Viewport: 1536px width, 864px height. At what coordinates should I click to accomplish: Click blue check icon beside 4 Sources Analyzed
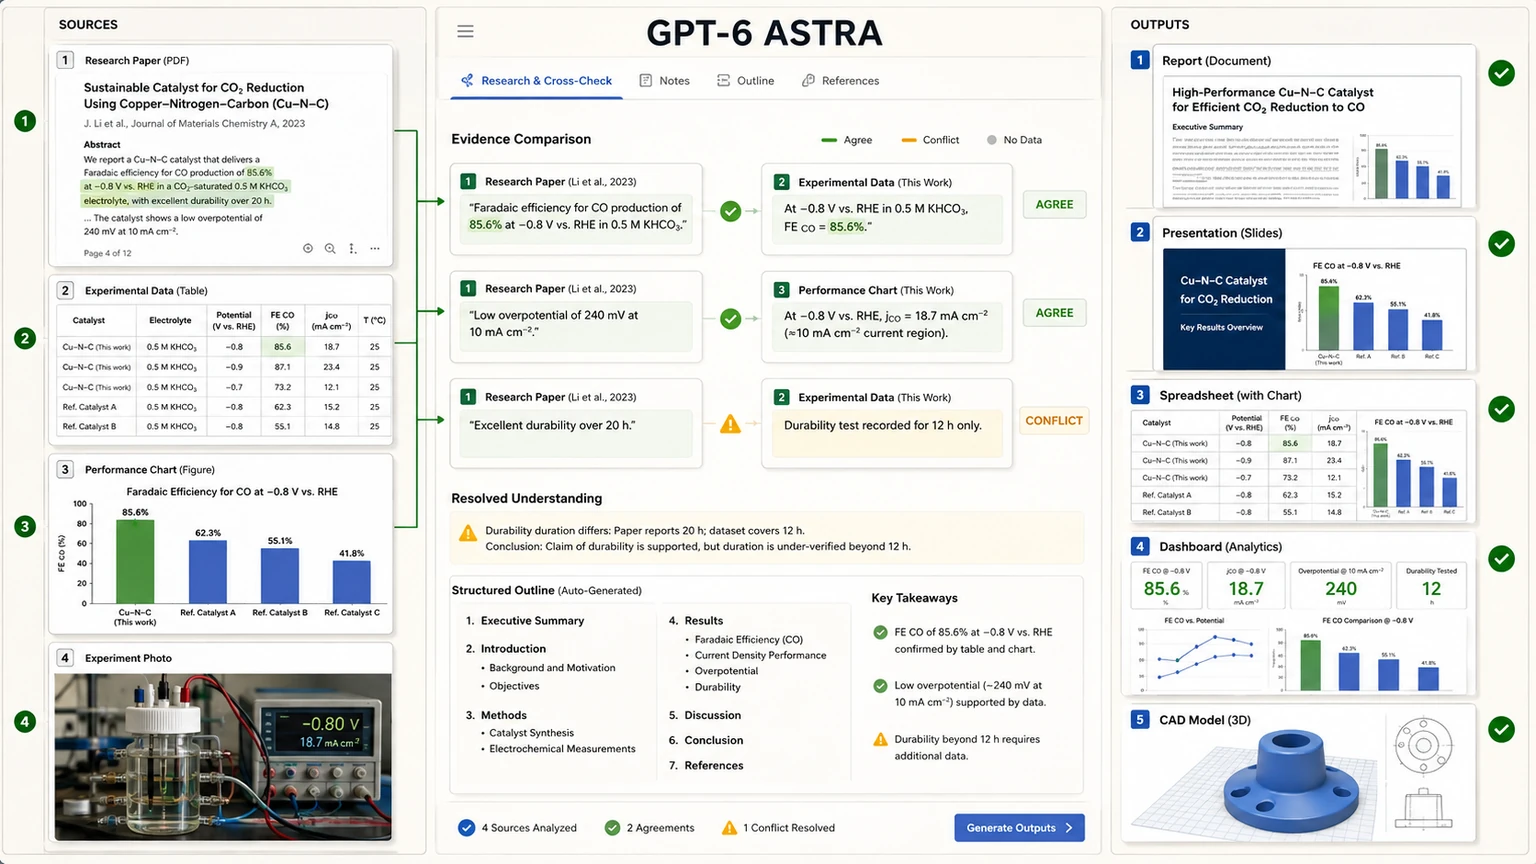tap(466, 827)
